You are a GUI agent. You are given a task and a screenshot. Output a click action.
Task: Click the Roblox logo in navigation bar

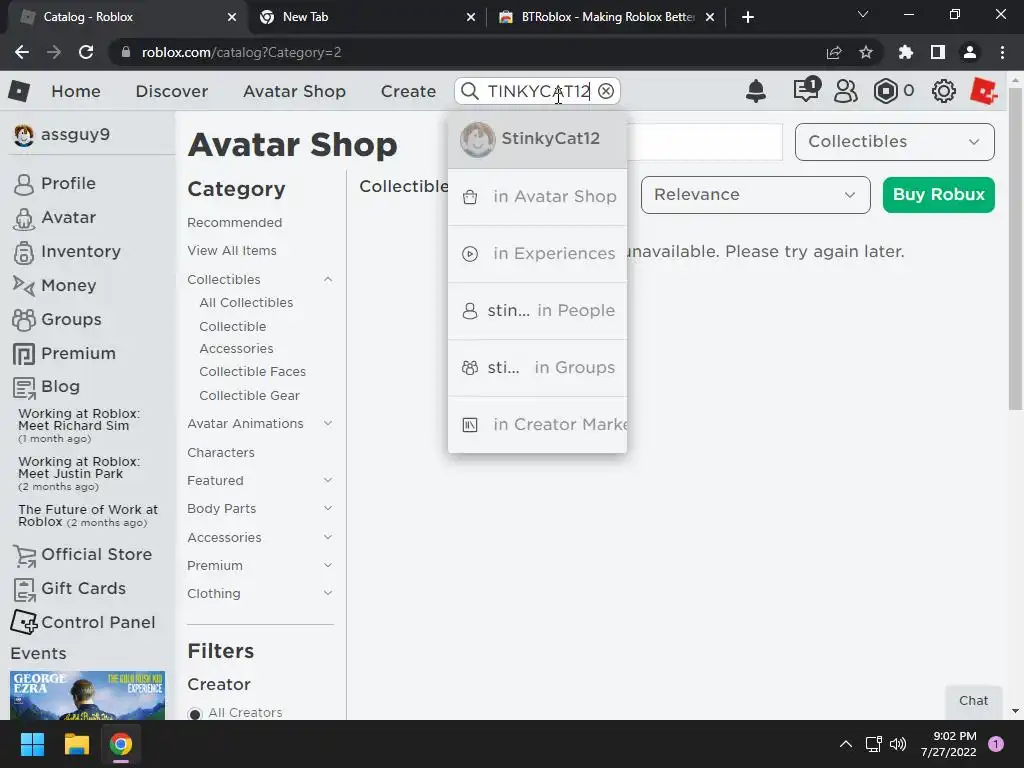tap(19, 91)
